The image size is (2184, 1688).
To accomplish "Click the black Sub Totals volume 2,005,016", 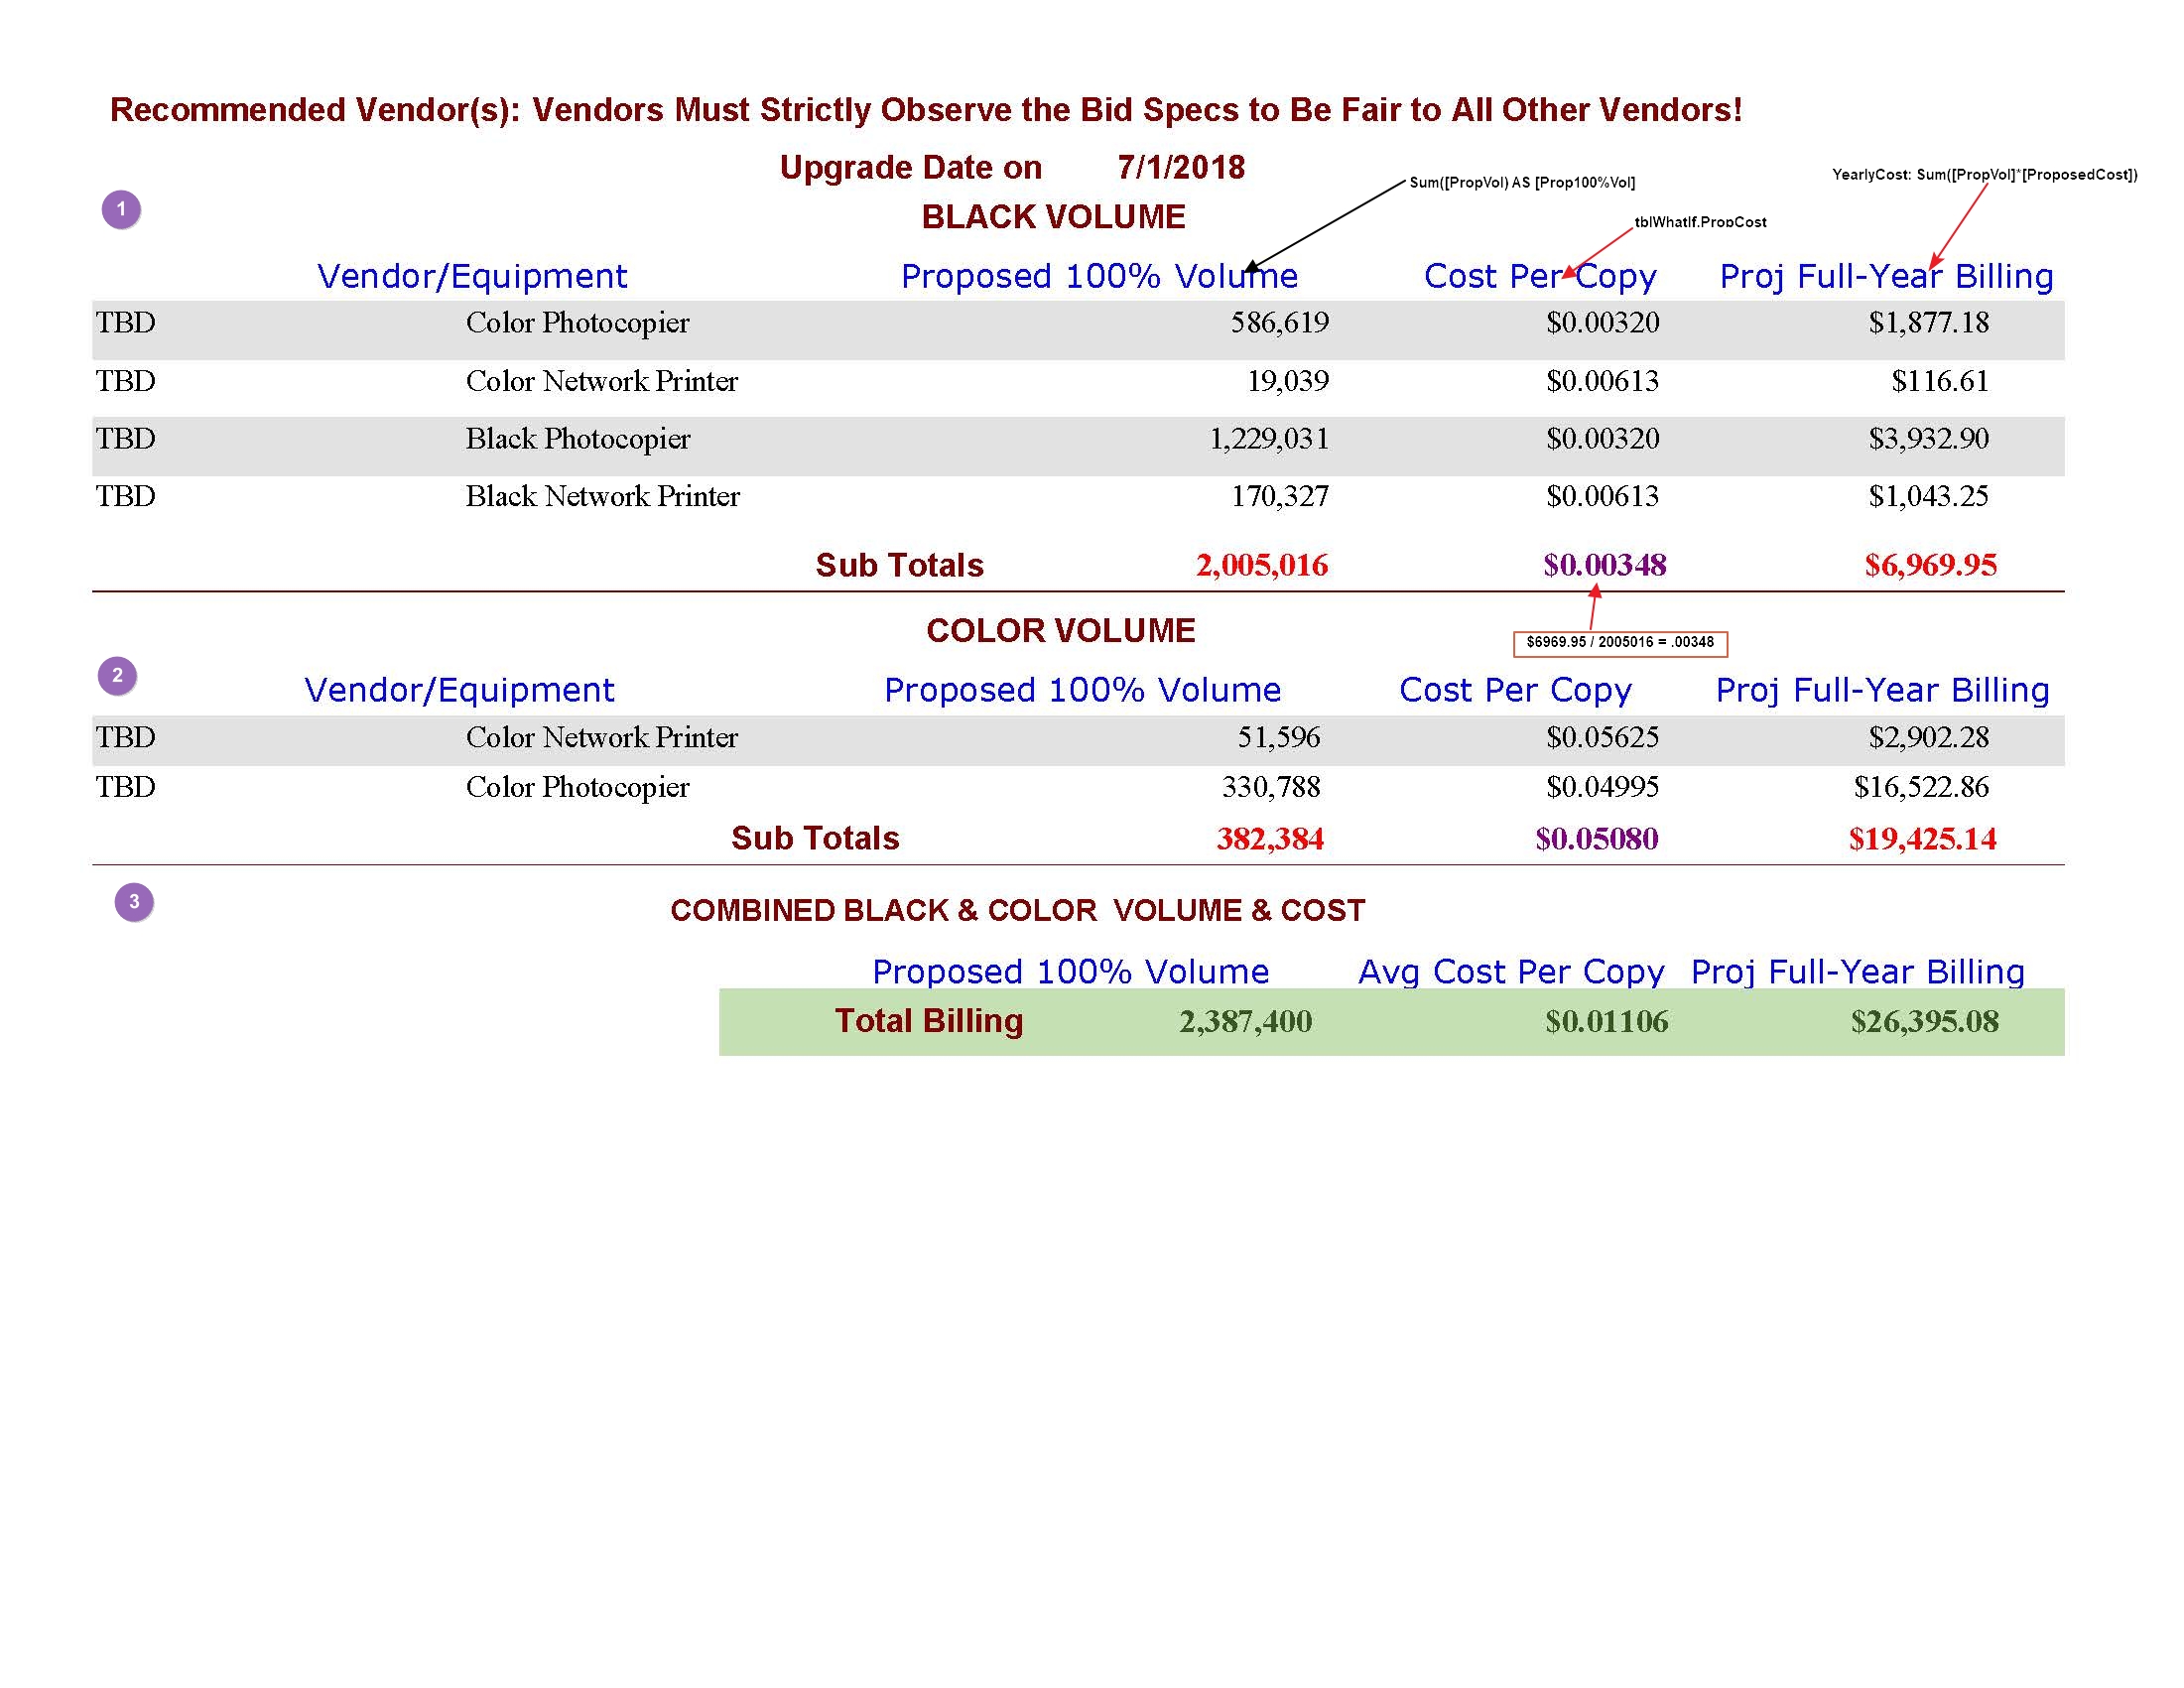I will point(1261,565).
